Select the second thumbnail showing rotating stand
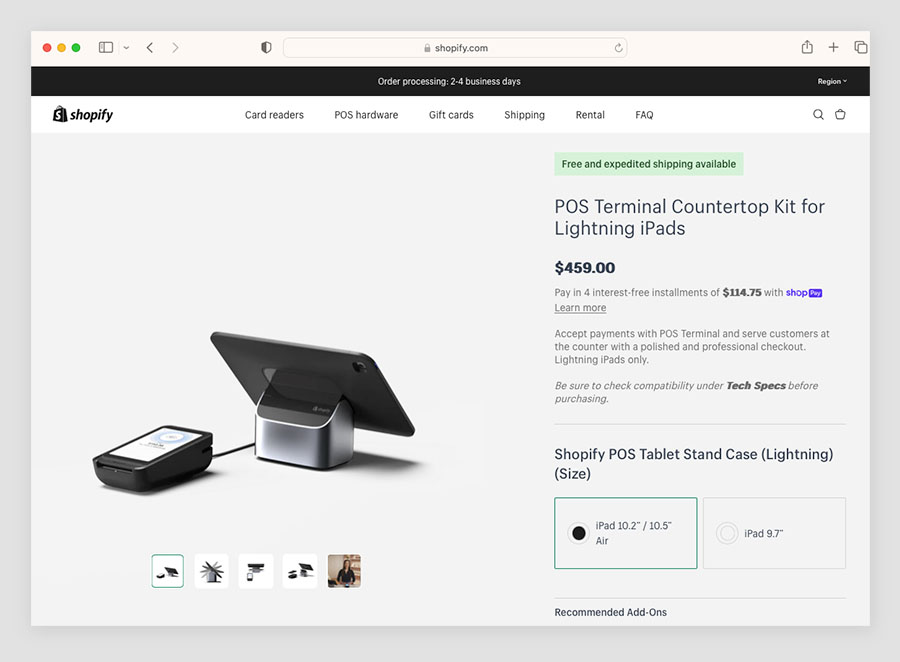The image size is (900, 662). [x=212, y=571]
